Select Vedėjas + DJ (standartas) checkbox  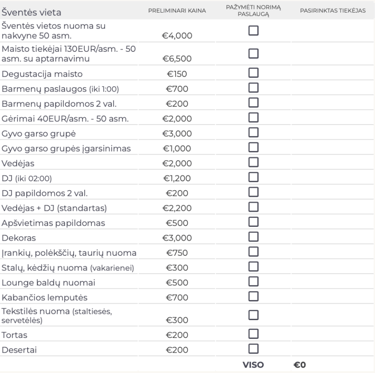(253, 207)
